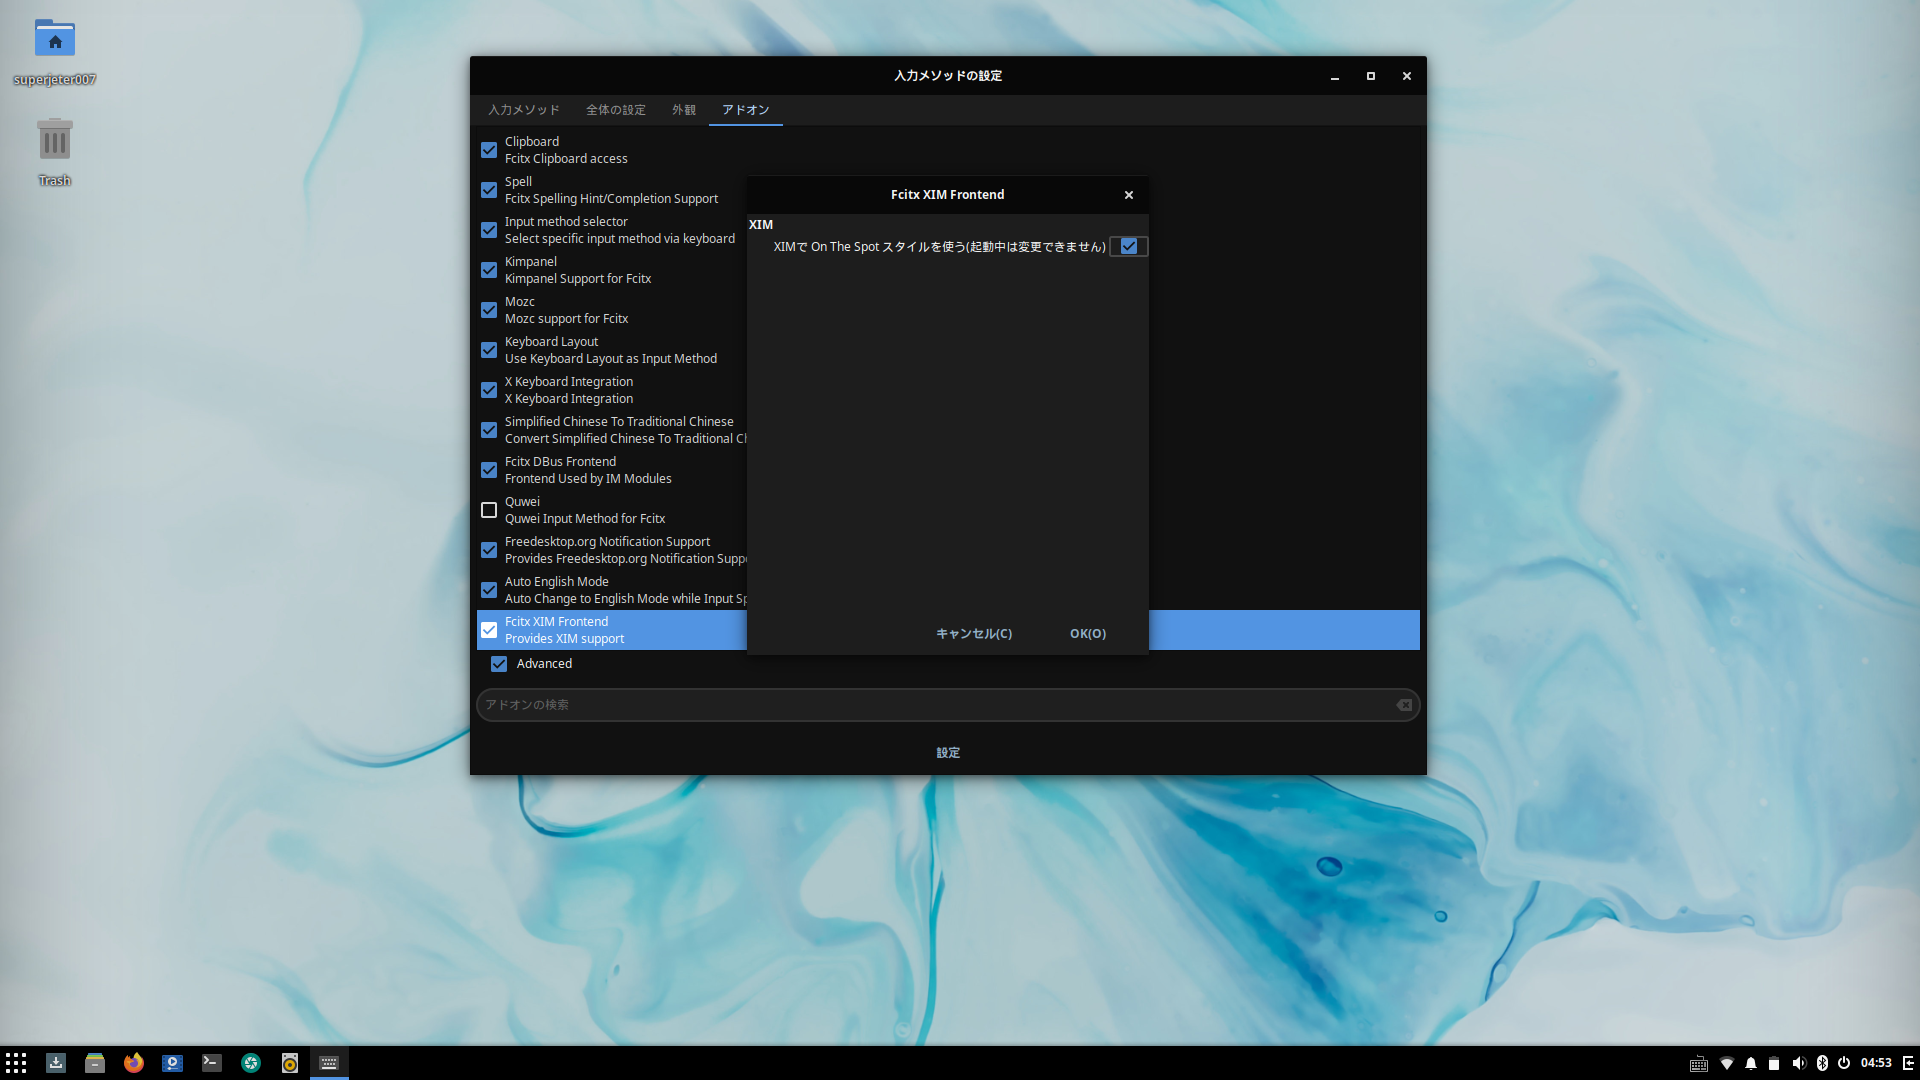The height and width of the screenshot is (1080, 1920).
Task: Clear the addon search with backspace icon
Action: pos(1404,705)
